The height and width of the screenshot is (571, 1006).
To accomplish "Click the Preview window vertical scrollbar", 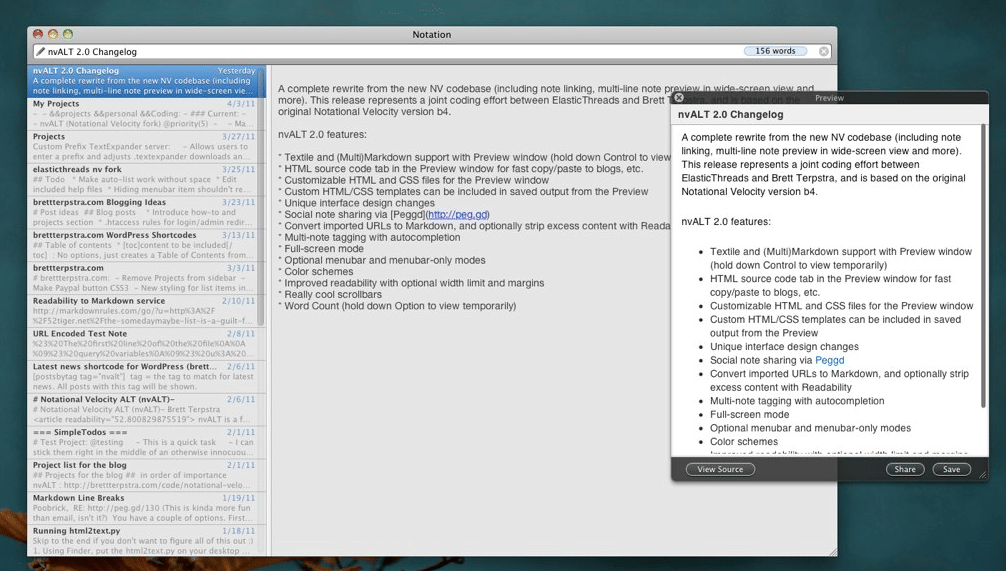I will point(983,266).
